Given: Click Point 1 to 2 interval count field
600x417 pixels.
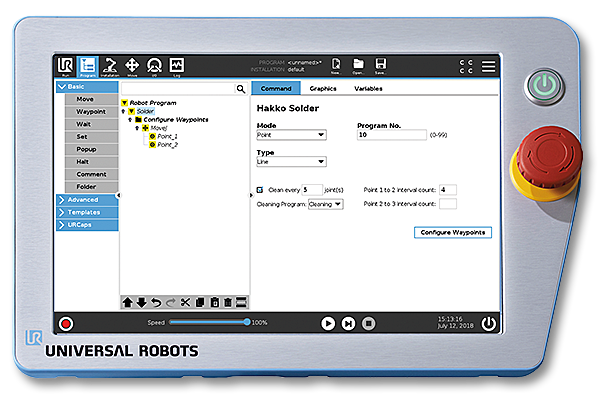Looking at the screenshot, I should (448, 190).
